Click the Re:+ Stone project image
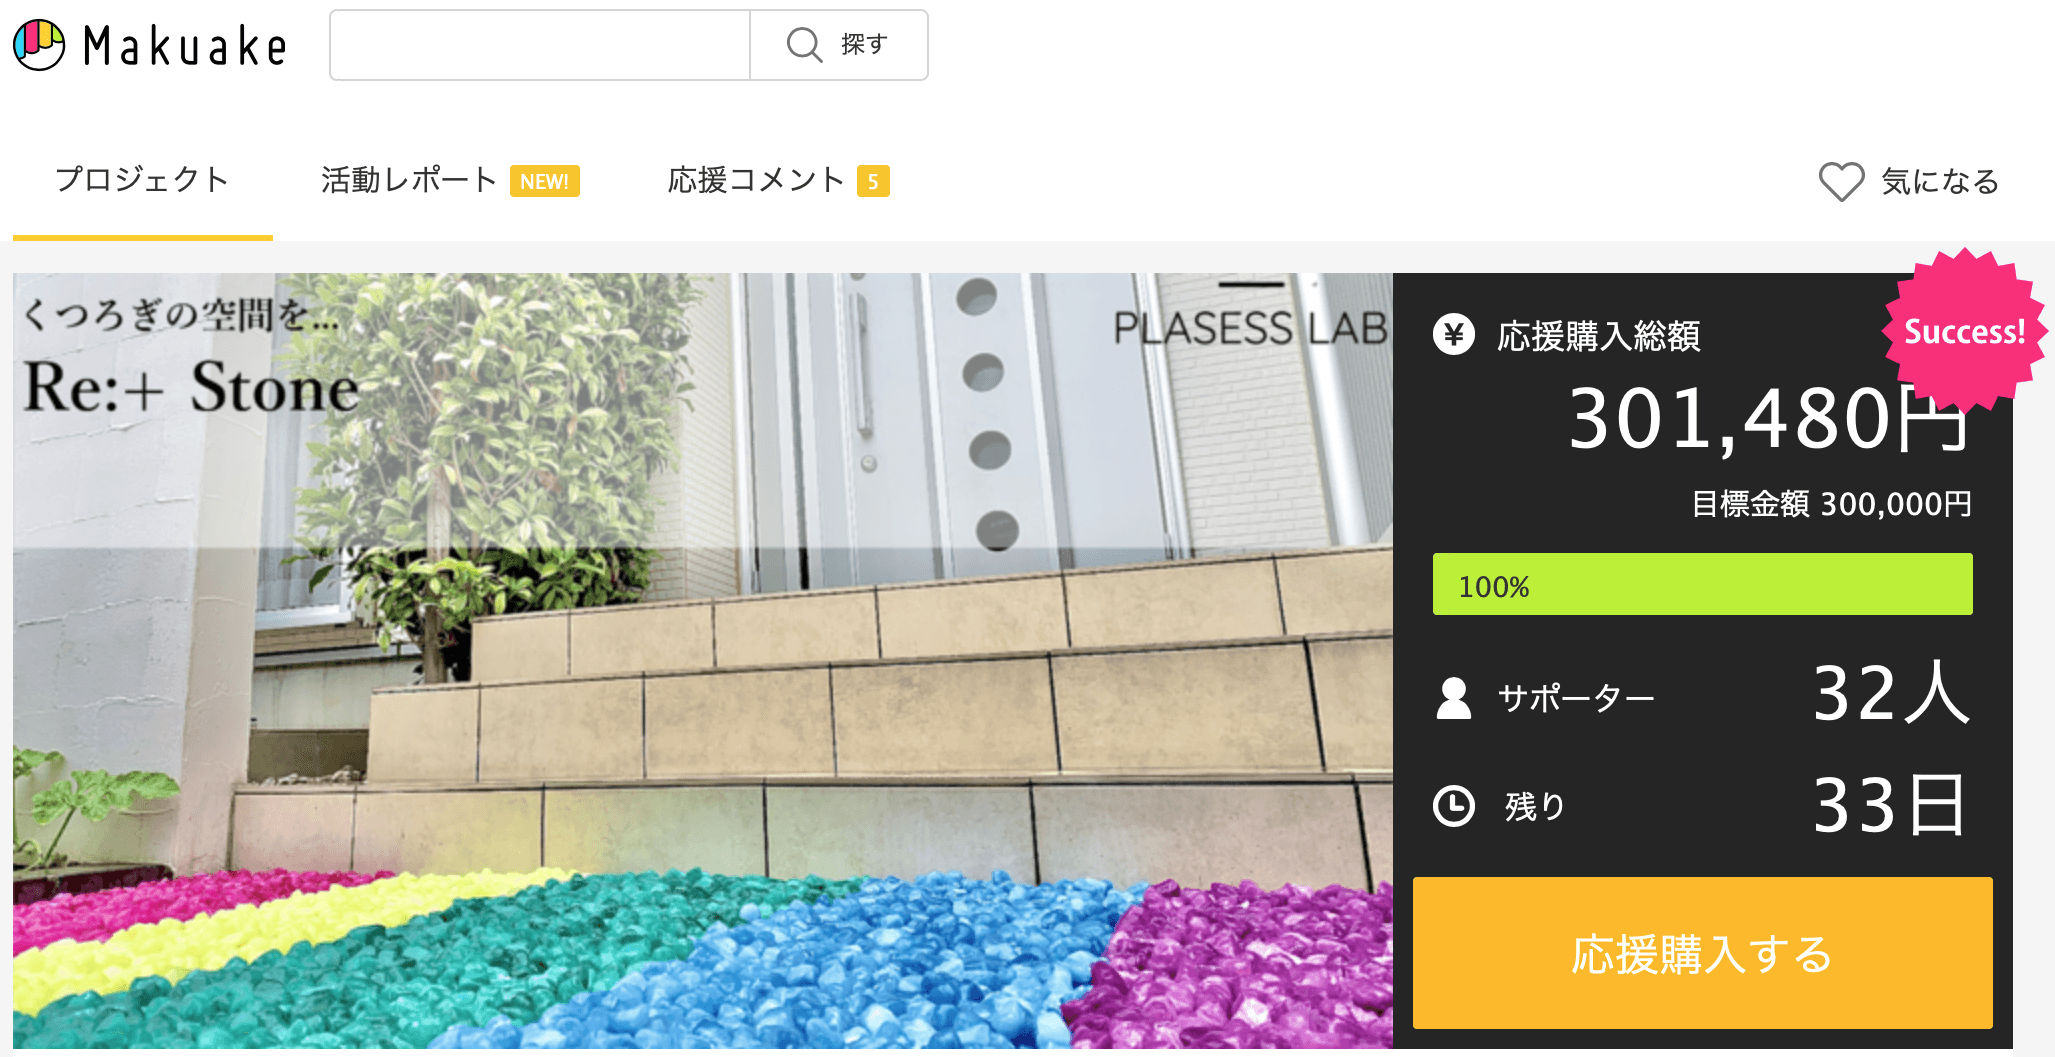 coord(702,660)
